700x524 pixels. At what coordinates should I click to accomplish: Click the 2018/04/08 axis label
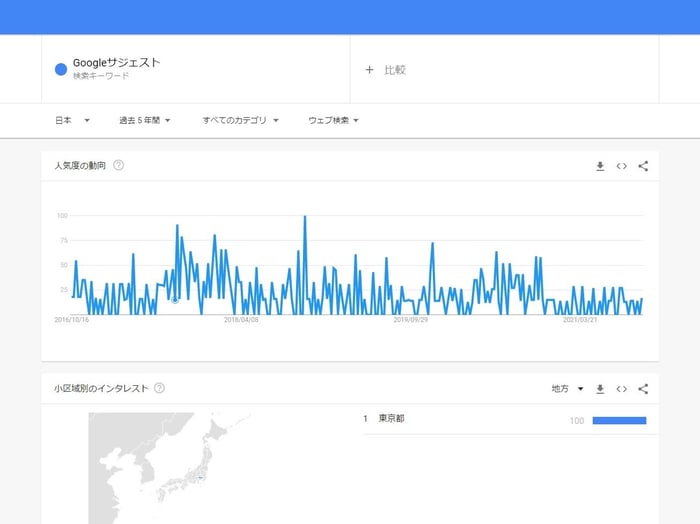click(x=241, y=320)
